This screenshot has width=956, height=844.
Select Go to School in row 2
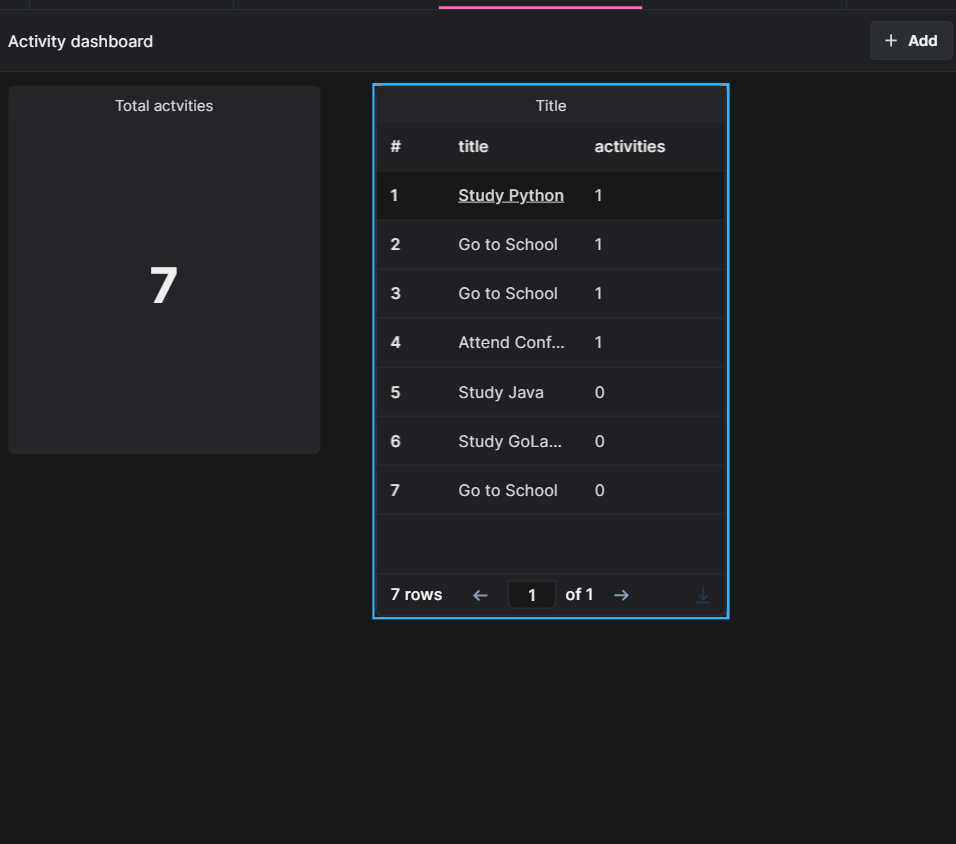tap(508, 245)
